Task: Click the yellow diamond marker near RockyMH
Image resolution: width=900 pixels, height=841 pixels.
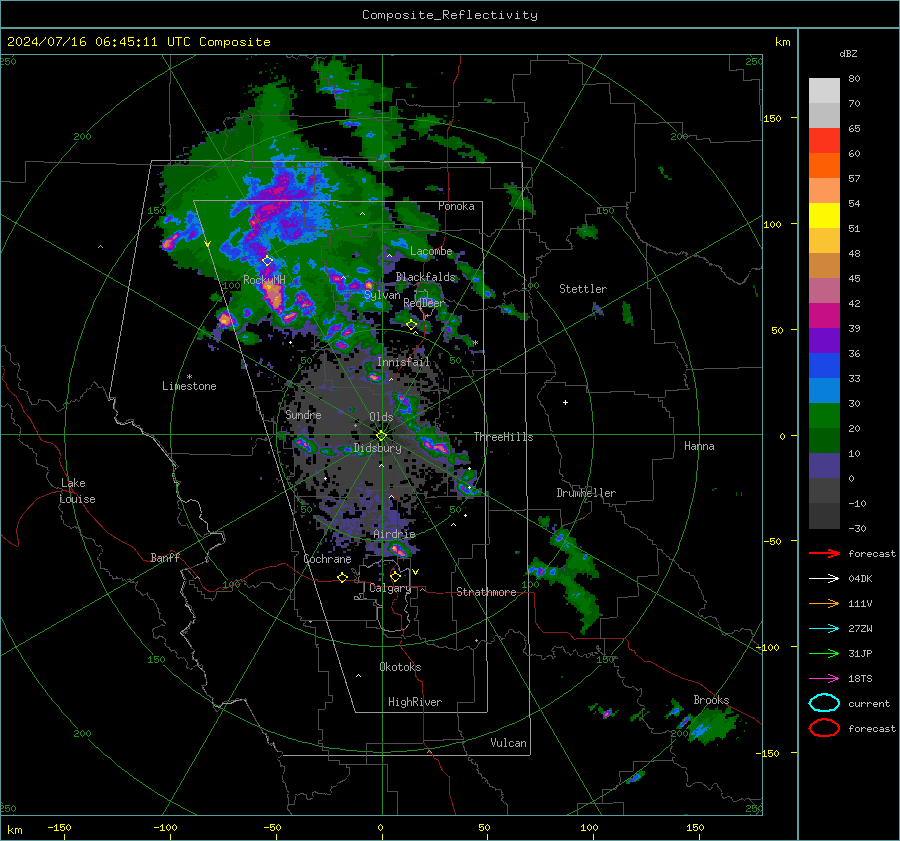Action: 267,261
